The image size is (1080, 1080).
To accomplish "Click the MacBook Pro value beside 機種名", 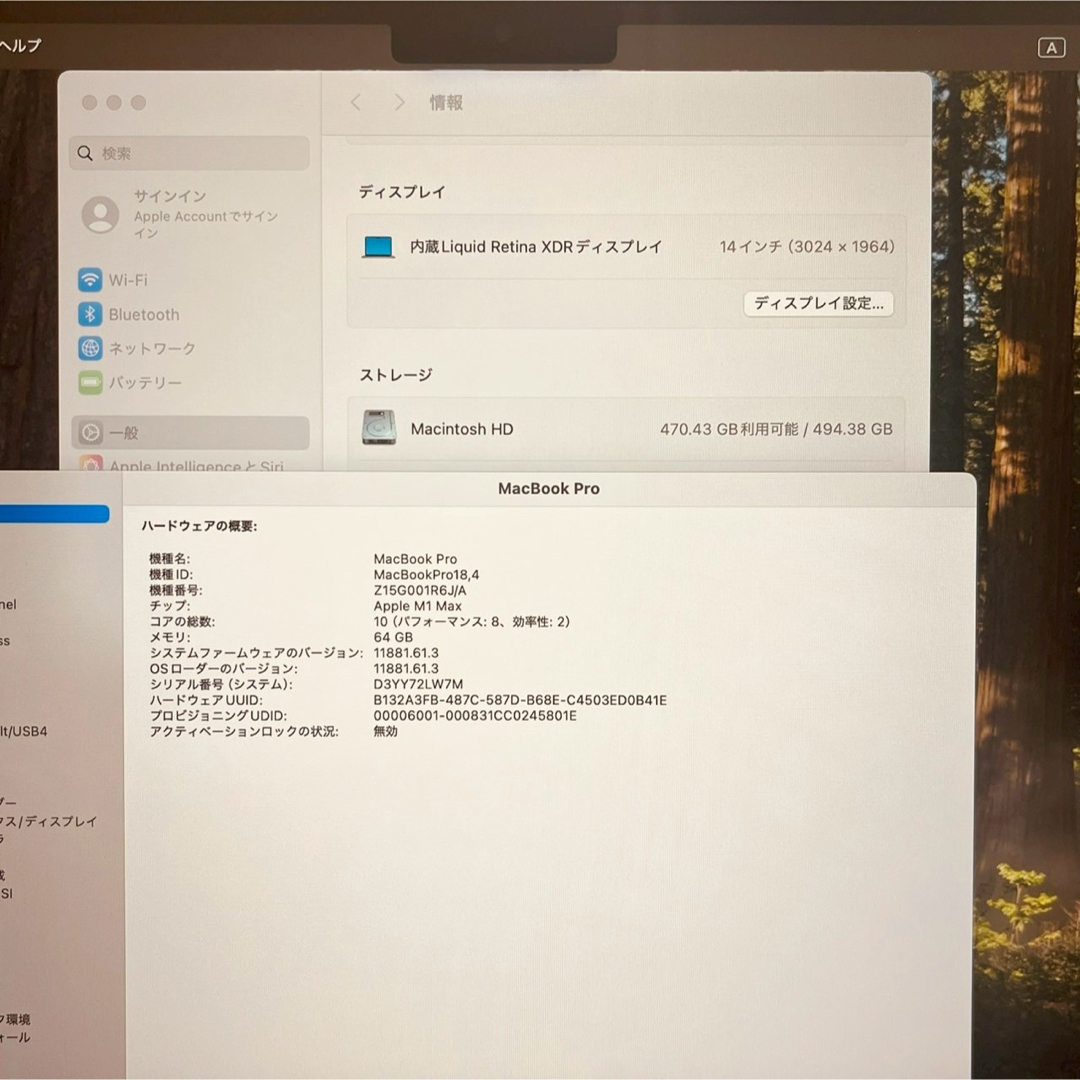I will (415, 559).
